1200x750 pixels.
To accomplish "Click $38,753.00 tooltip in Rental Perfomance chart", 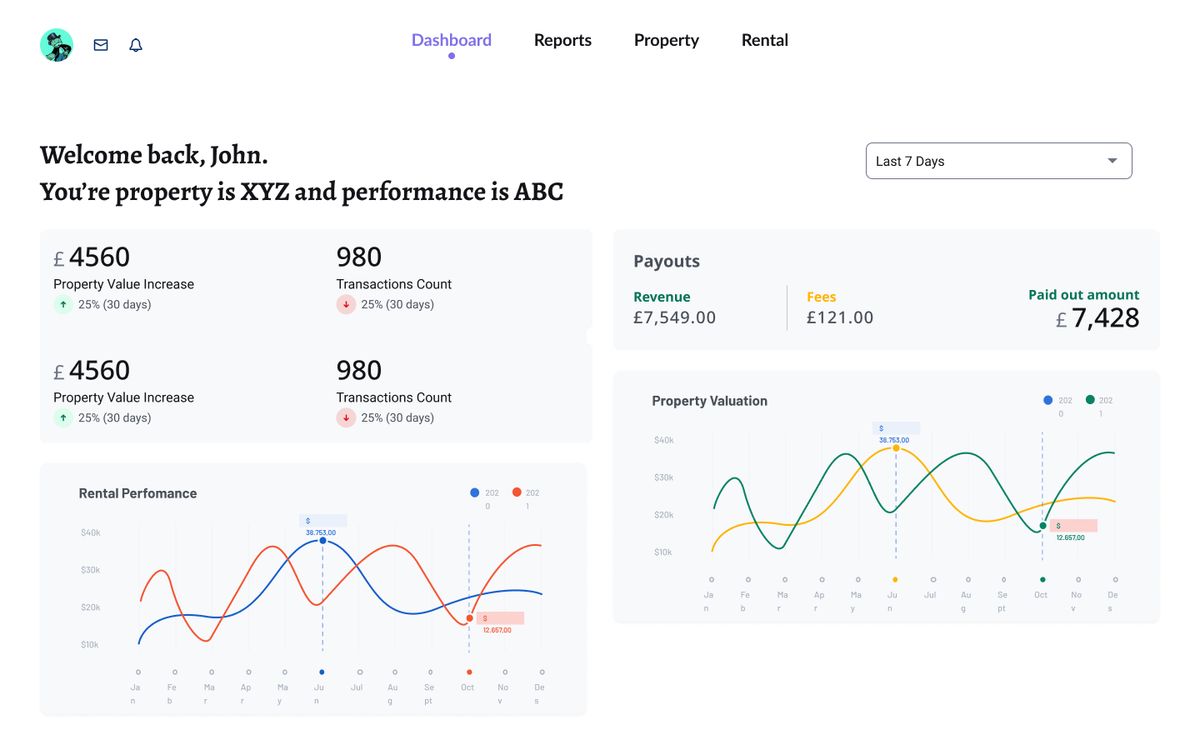I will [x=322, y=526].
